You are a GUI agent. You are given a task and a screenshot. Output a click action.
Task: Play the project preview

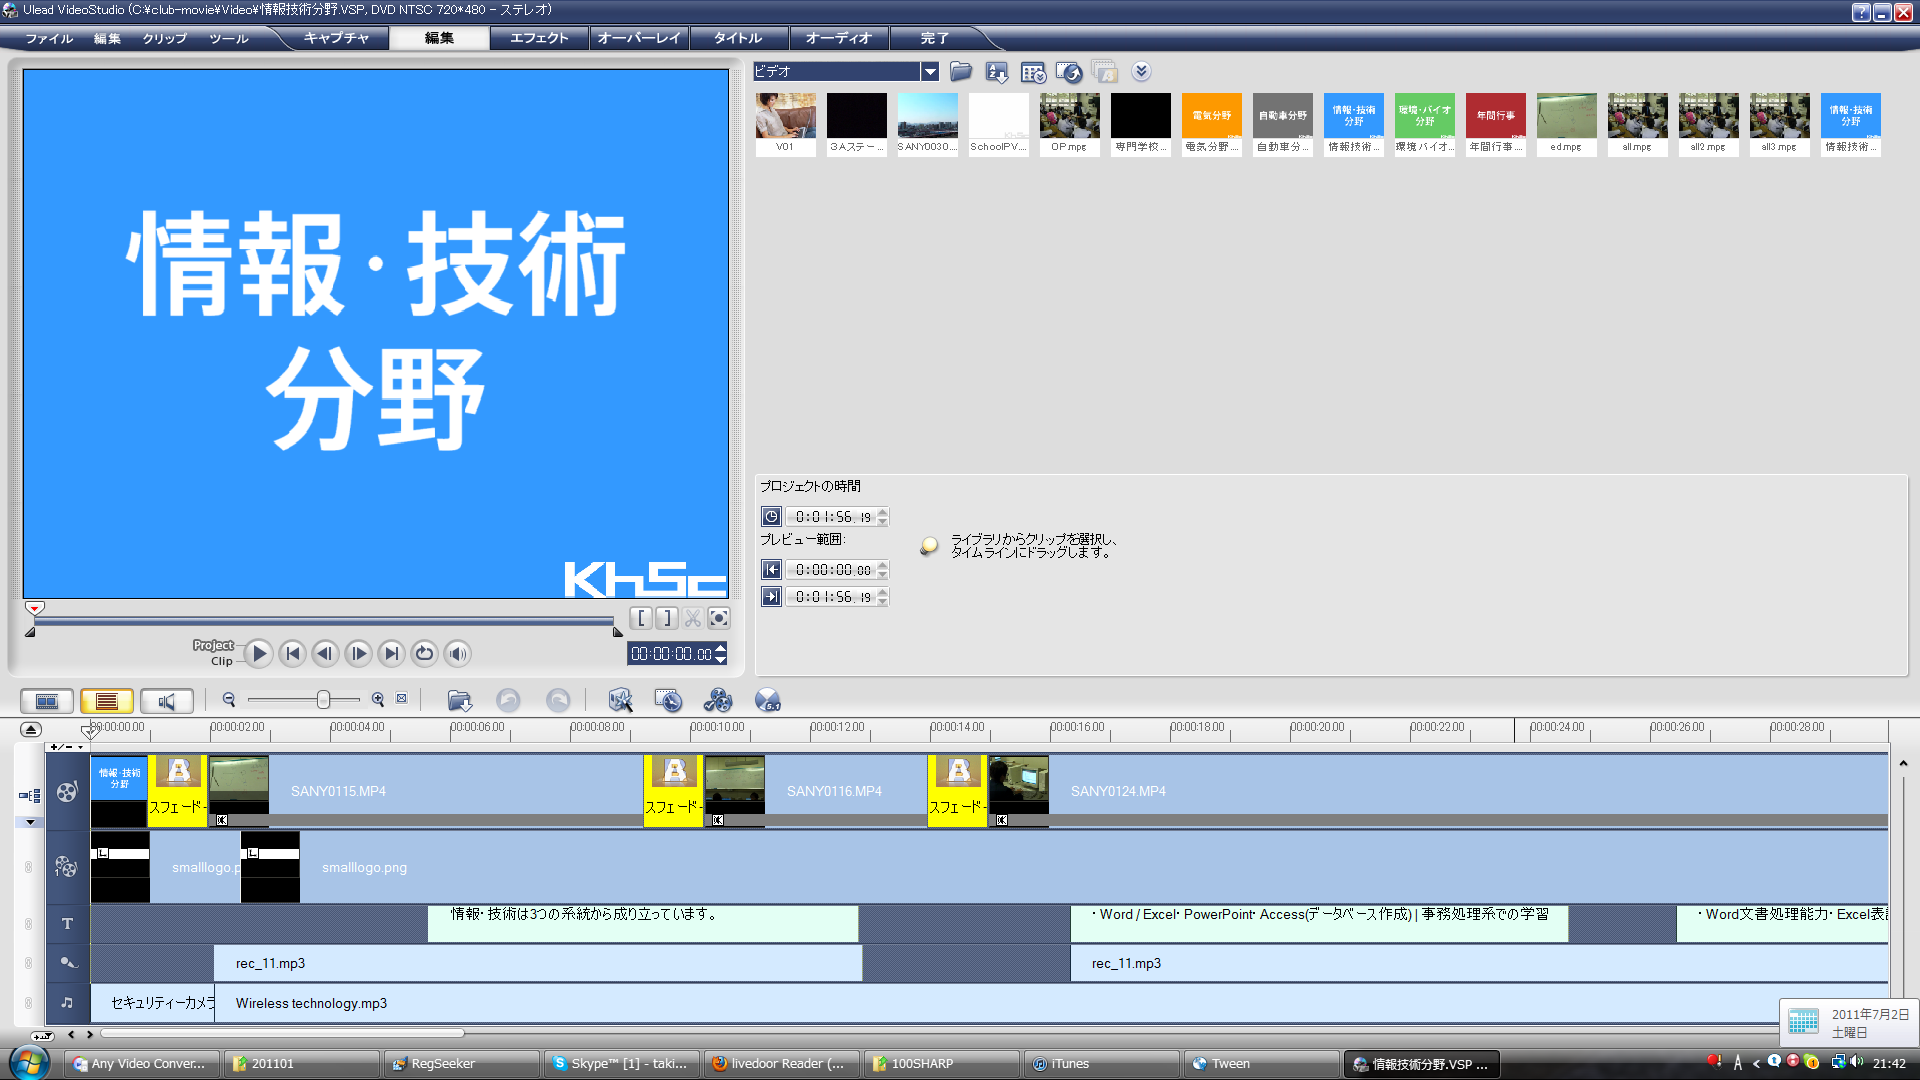click(x=258, y=653)
